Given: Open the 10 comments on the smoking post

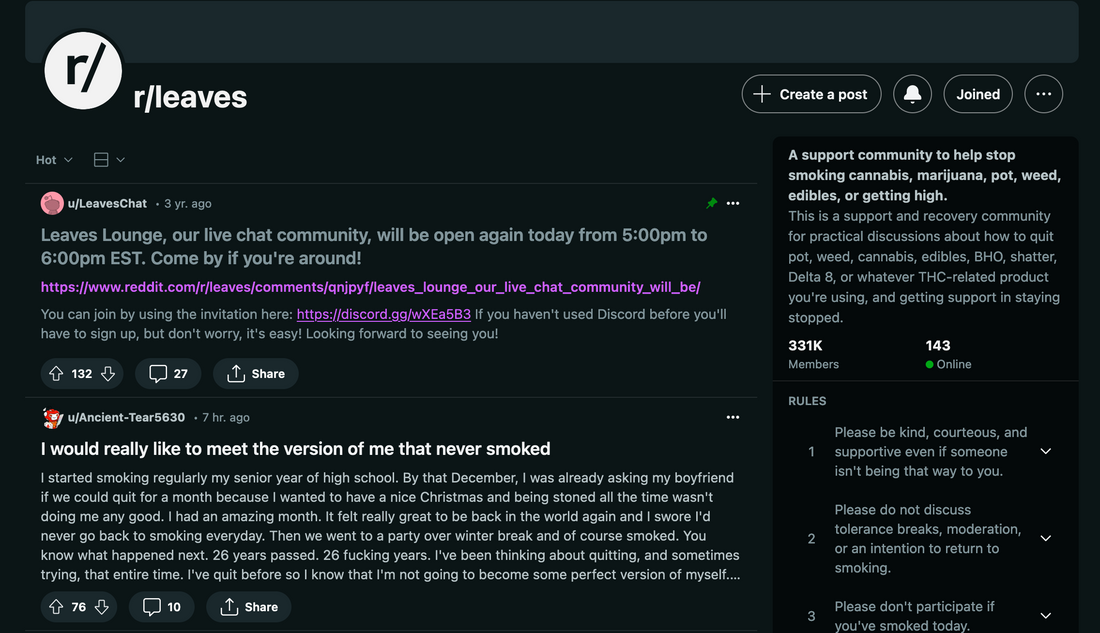Looking at the screenshot, I should (x=161, y=606).
